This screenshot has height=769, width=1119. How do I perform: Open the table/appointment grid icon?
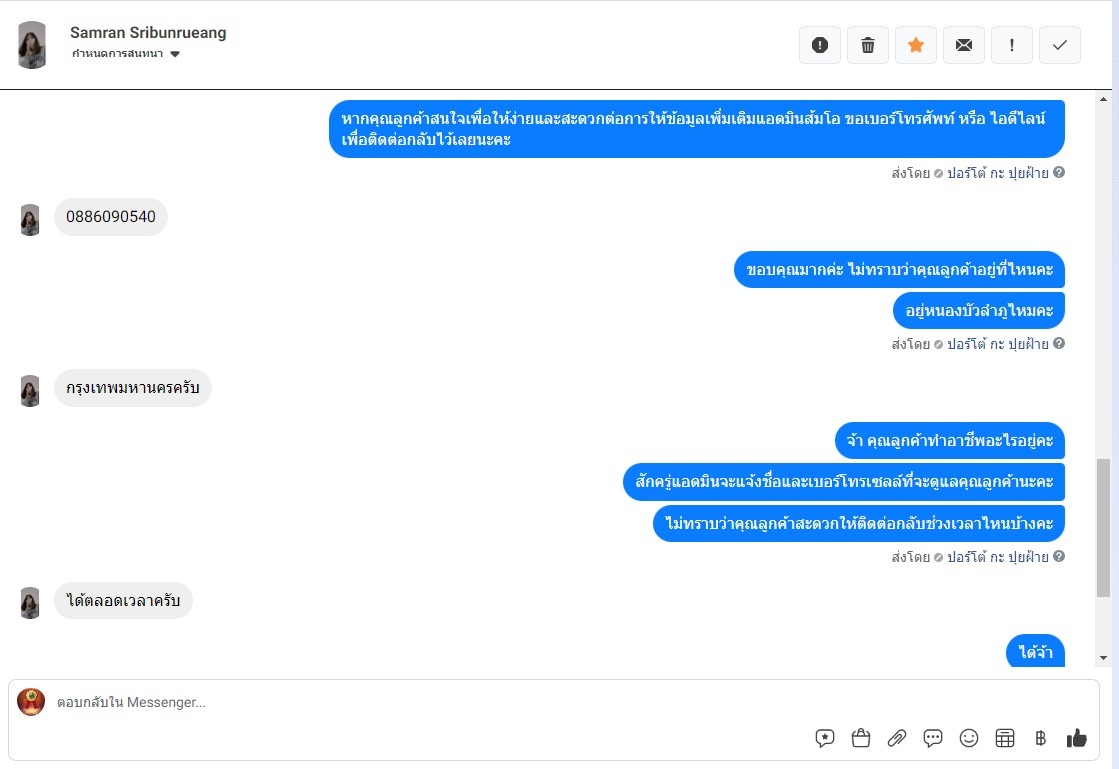tap(1005, 738)
